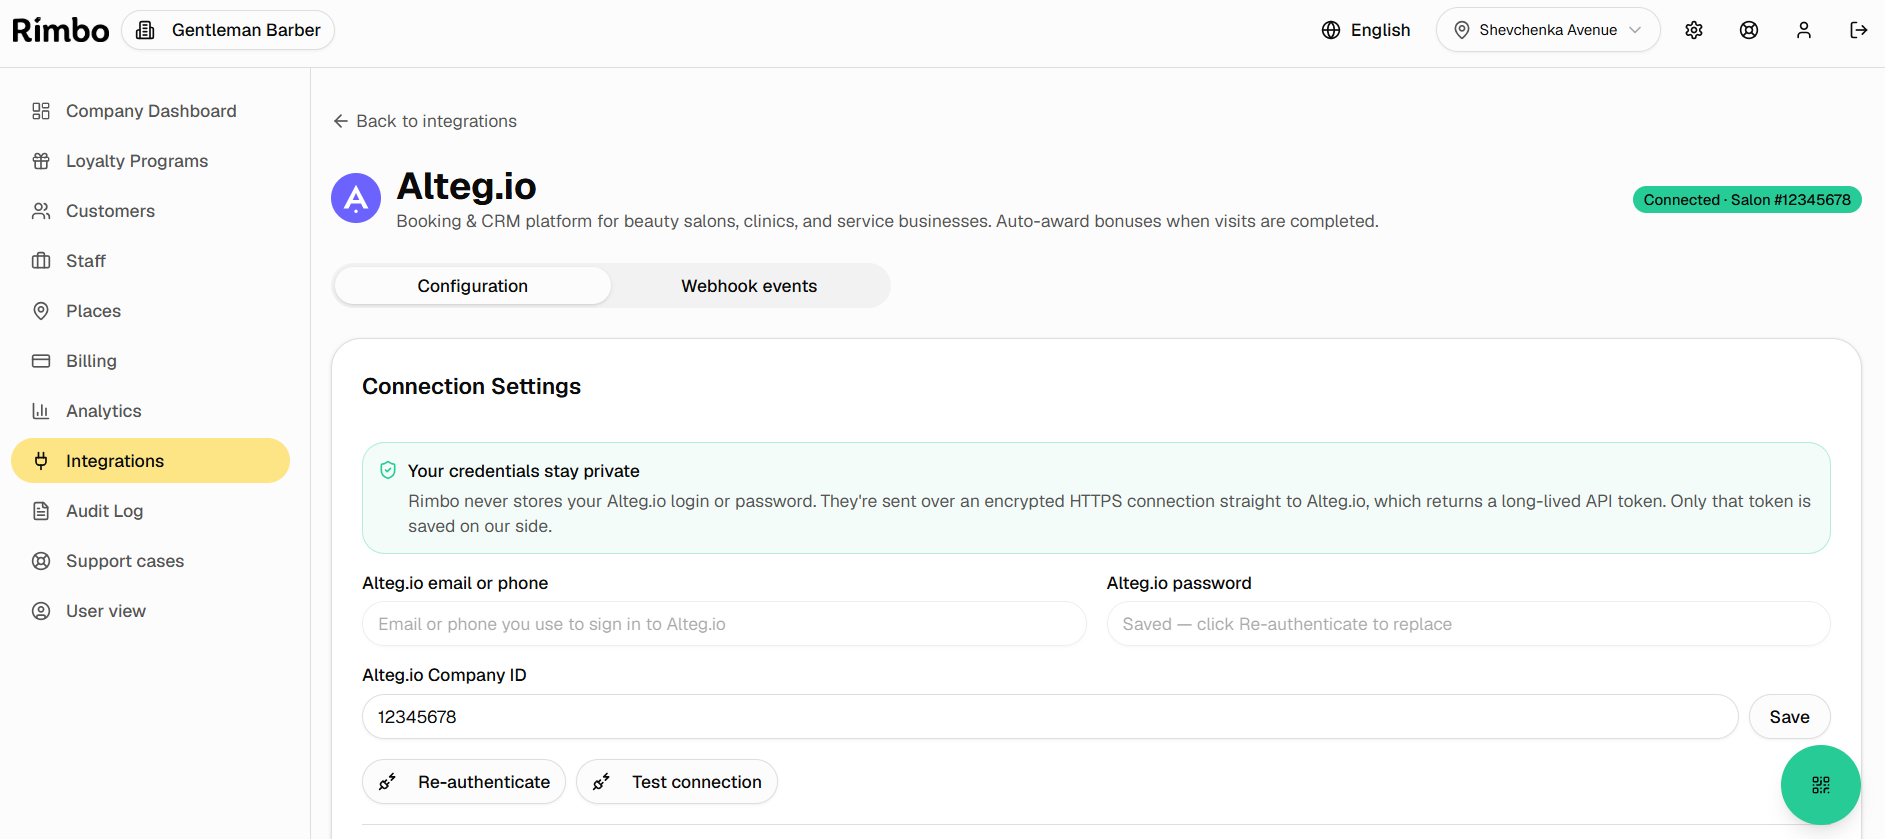
Task: Click the Loyalty Programs gift icon
Action: (41, 161)
